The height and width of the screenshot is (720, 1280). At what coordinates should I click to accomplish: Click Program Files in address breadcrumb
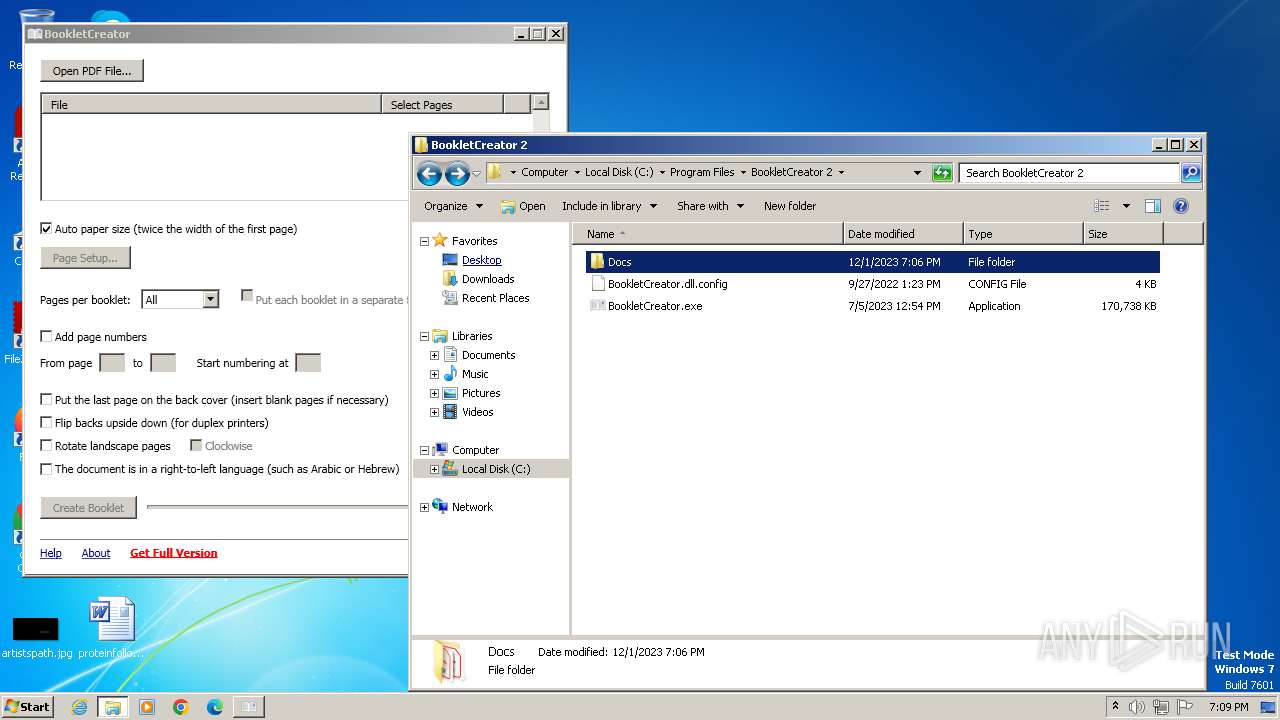702,172
